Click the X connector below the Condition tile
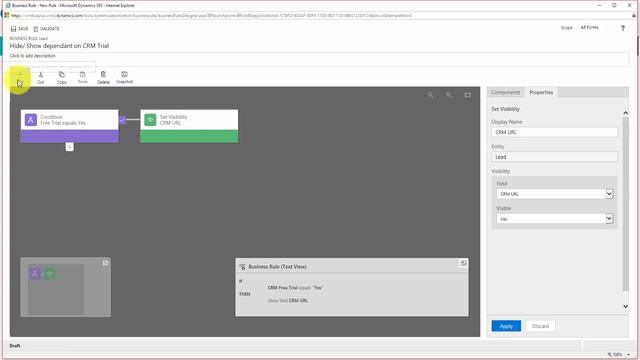This screenshot has width=640, height=360. 69,147
